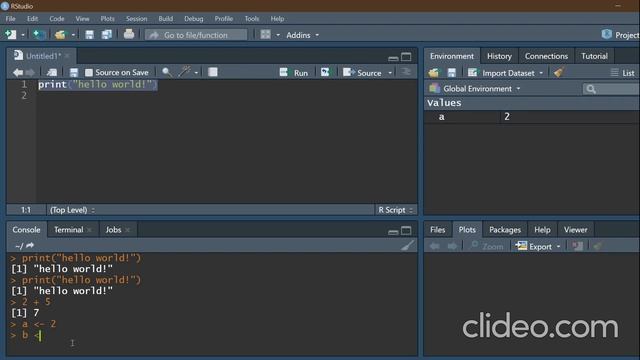Minimize the console pane
The image size is (640, 360).
click(x=393, y=232)
